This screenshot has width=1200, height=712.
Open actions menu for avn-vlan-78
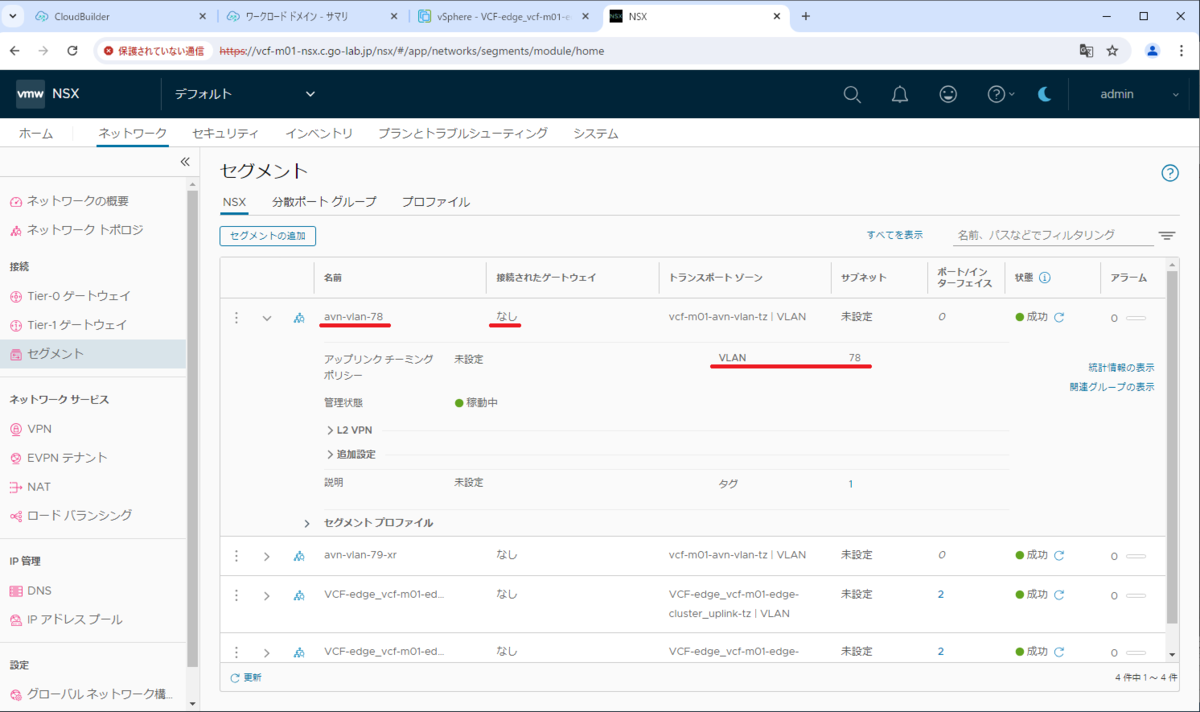[237, 318]
